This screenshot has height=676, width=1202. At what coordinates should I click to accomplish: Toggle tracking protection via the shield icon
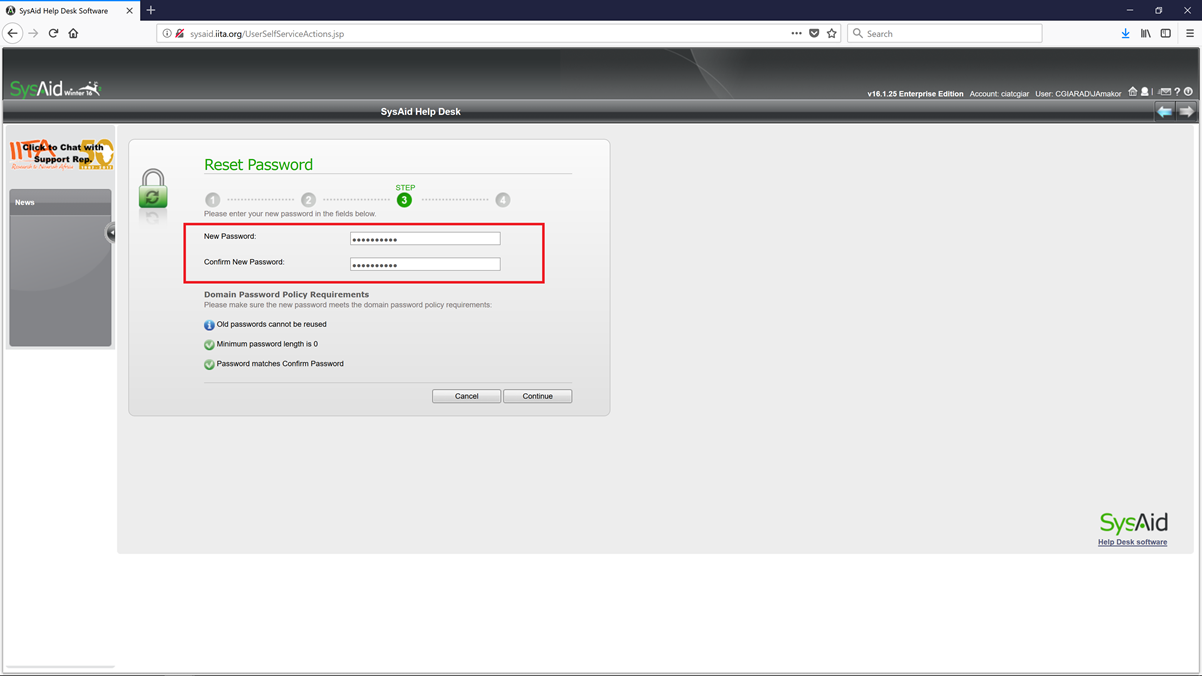[812, 33]
